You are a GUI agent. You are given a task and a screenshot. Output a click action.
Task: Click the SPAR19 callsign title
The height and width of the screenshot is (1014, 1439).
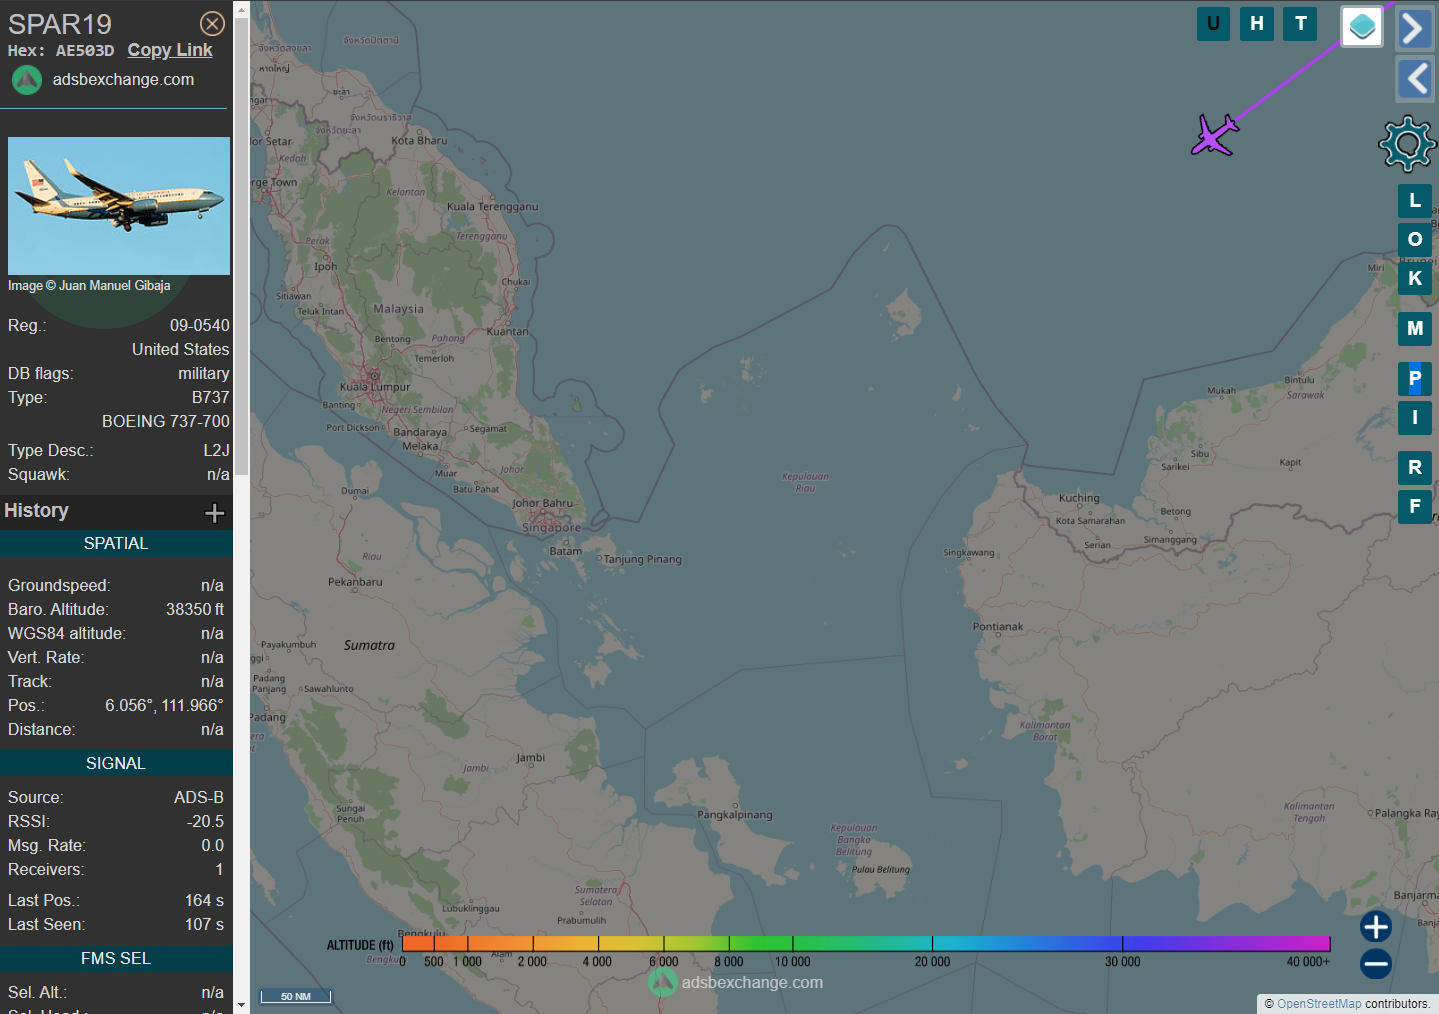[60, 23]
